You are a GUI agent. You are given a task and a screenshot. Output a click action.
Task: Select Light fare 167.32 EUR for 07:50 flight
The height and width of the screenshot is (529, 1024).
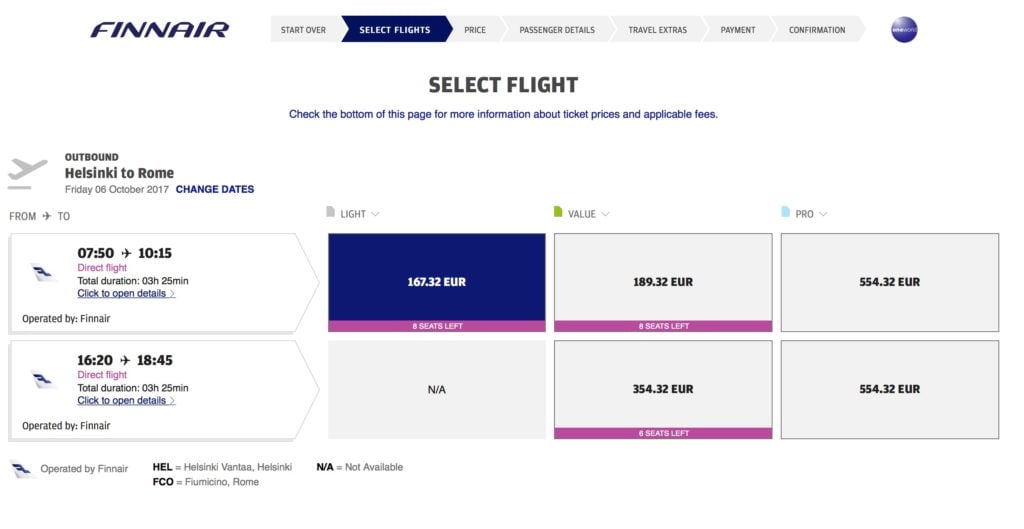(x=437, y=282)
